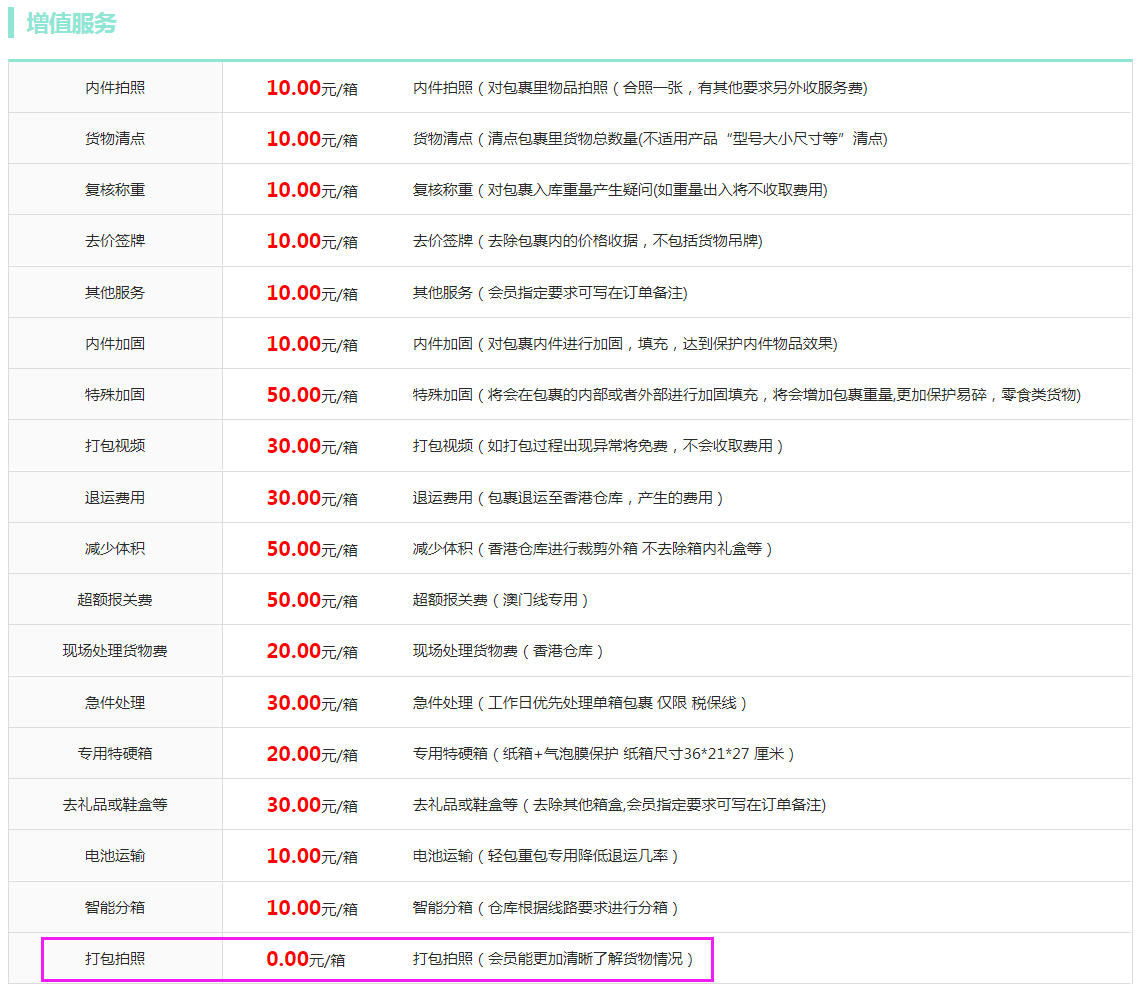The image size is (1139, 991).
Task: Click the 超额报关费 description text
Action: (500, 600)
